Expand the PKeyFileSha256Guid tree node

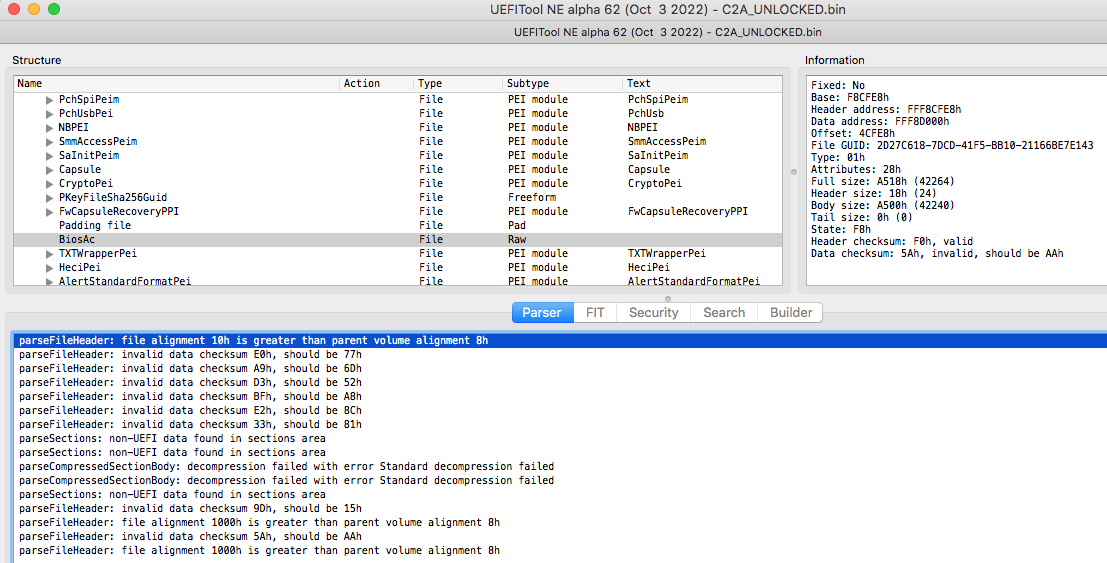point(49,198)
